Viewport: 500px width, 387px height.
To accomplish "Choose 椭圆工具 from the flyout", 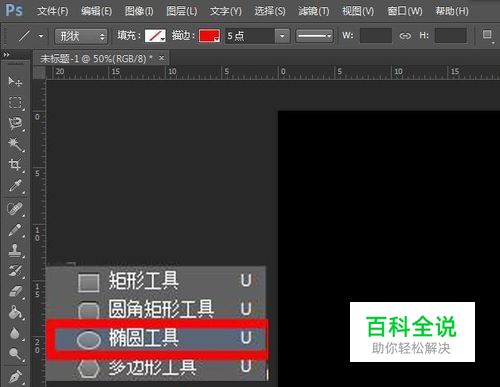I will 160,338.
